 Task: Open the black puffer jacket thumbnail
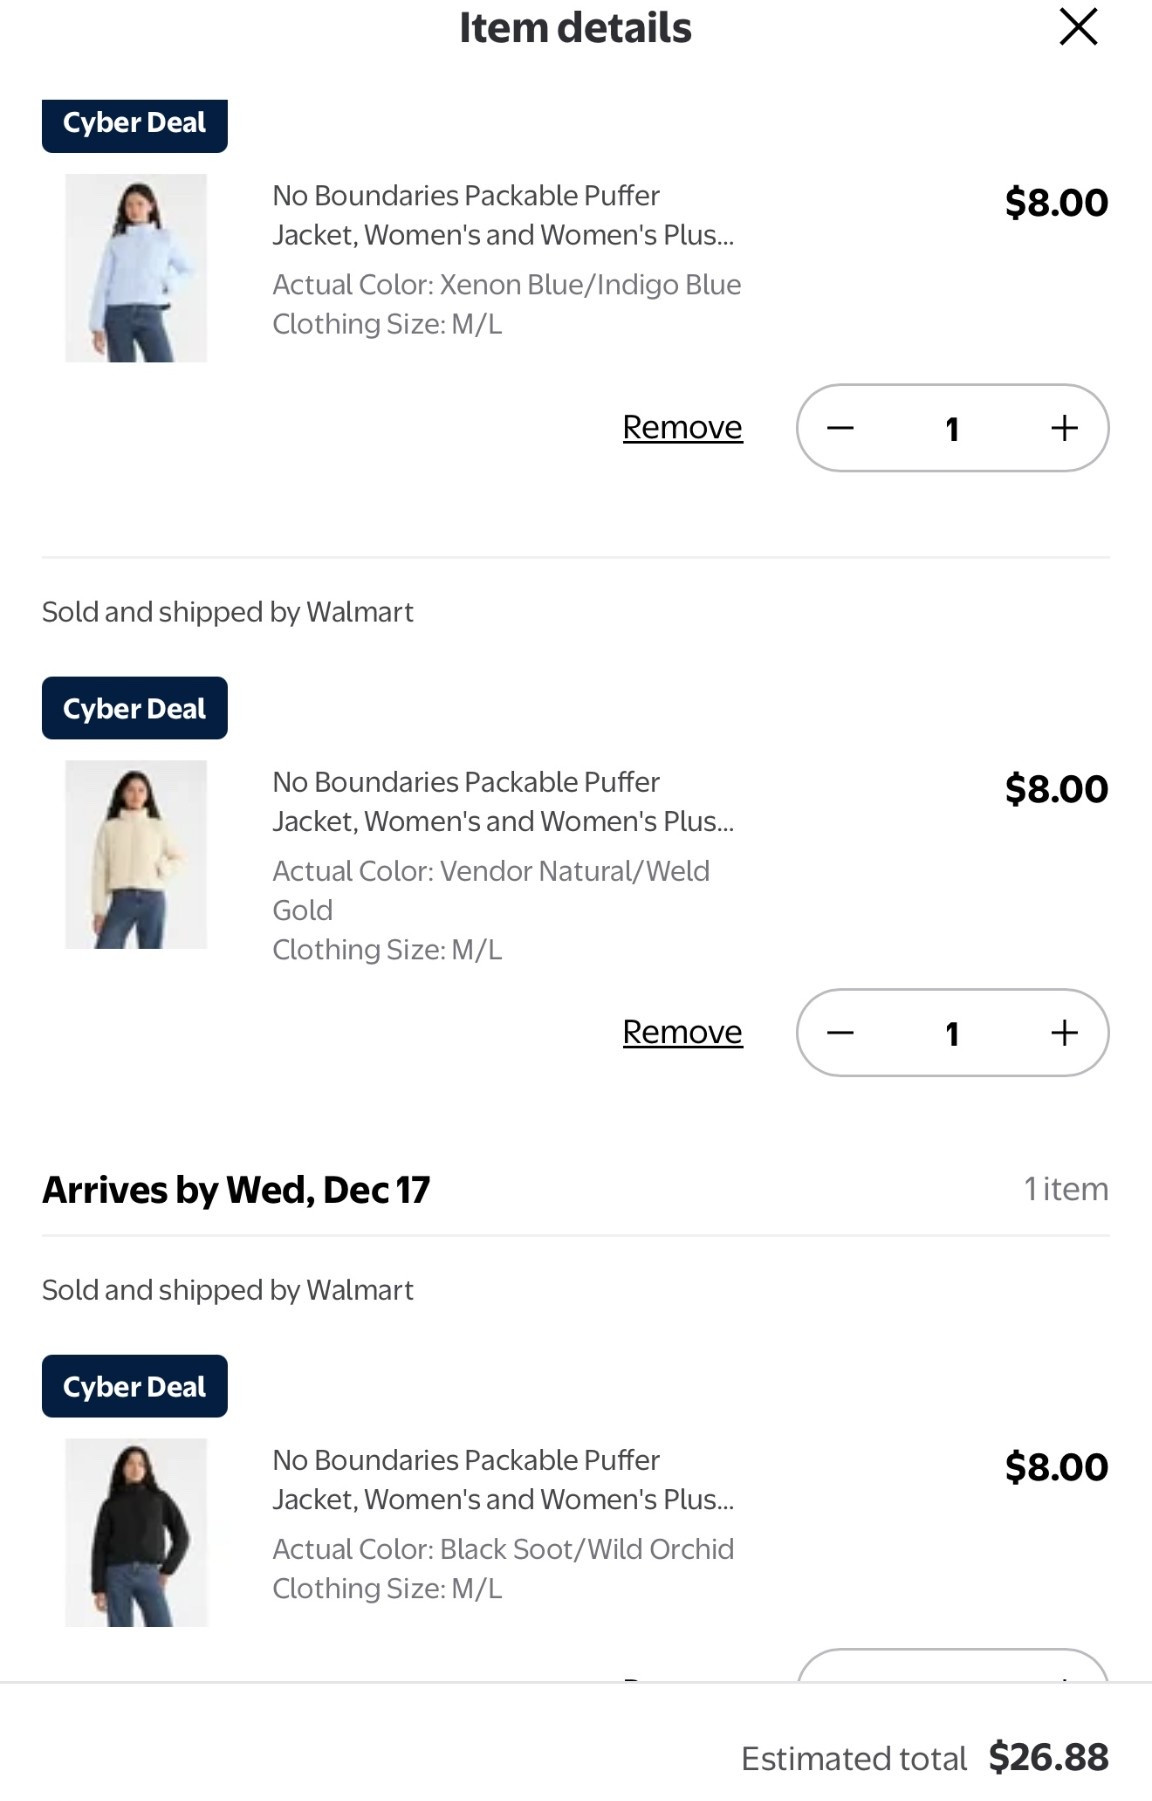[x=136, y=1532]
